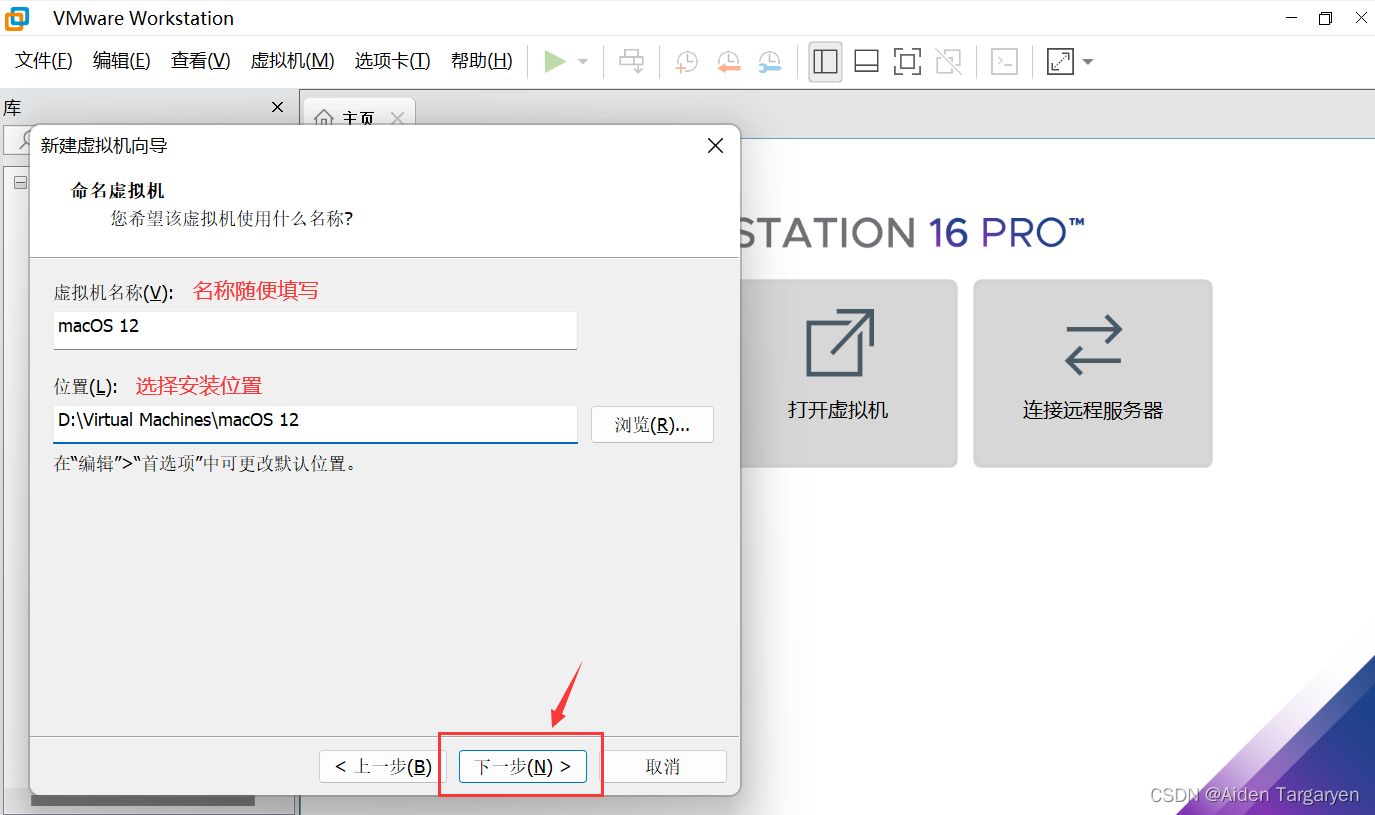This screenshot has width=1375, height=815.
Task: Close the 新建虚拟机向导 wizard dialog
Action: click(715, 145)
